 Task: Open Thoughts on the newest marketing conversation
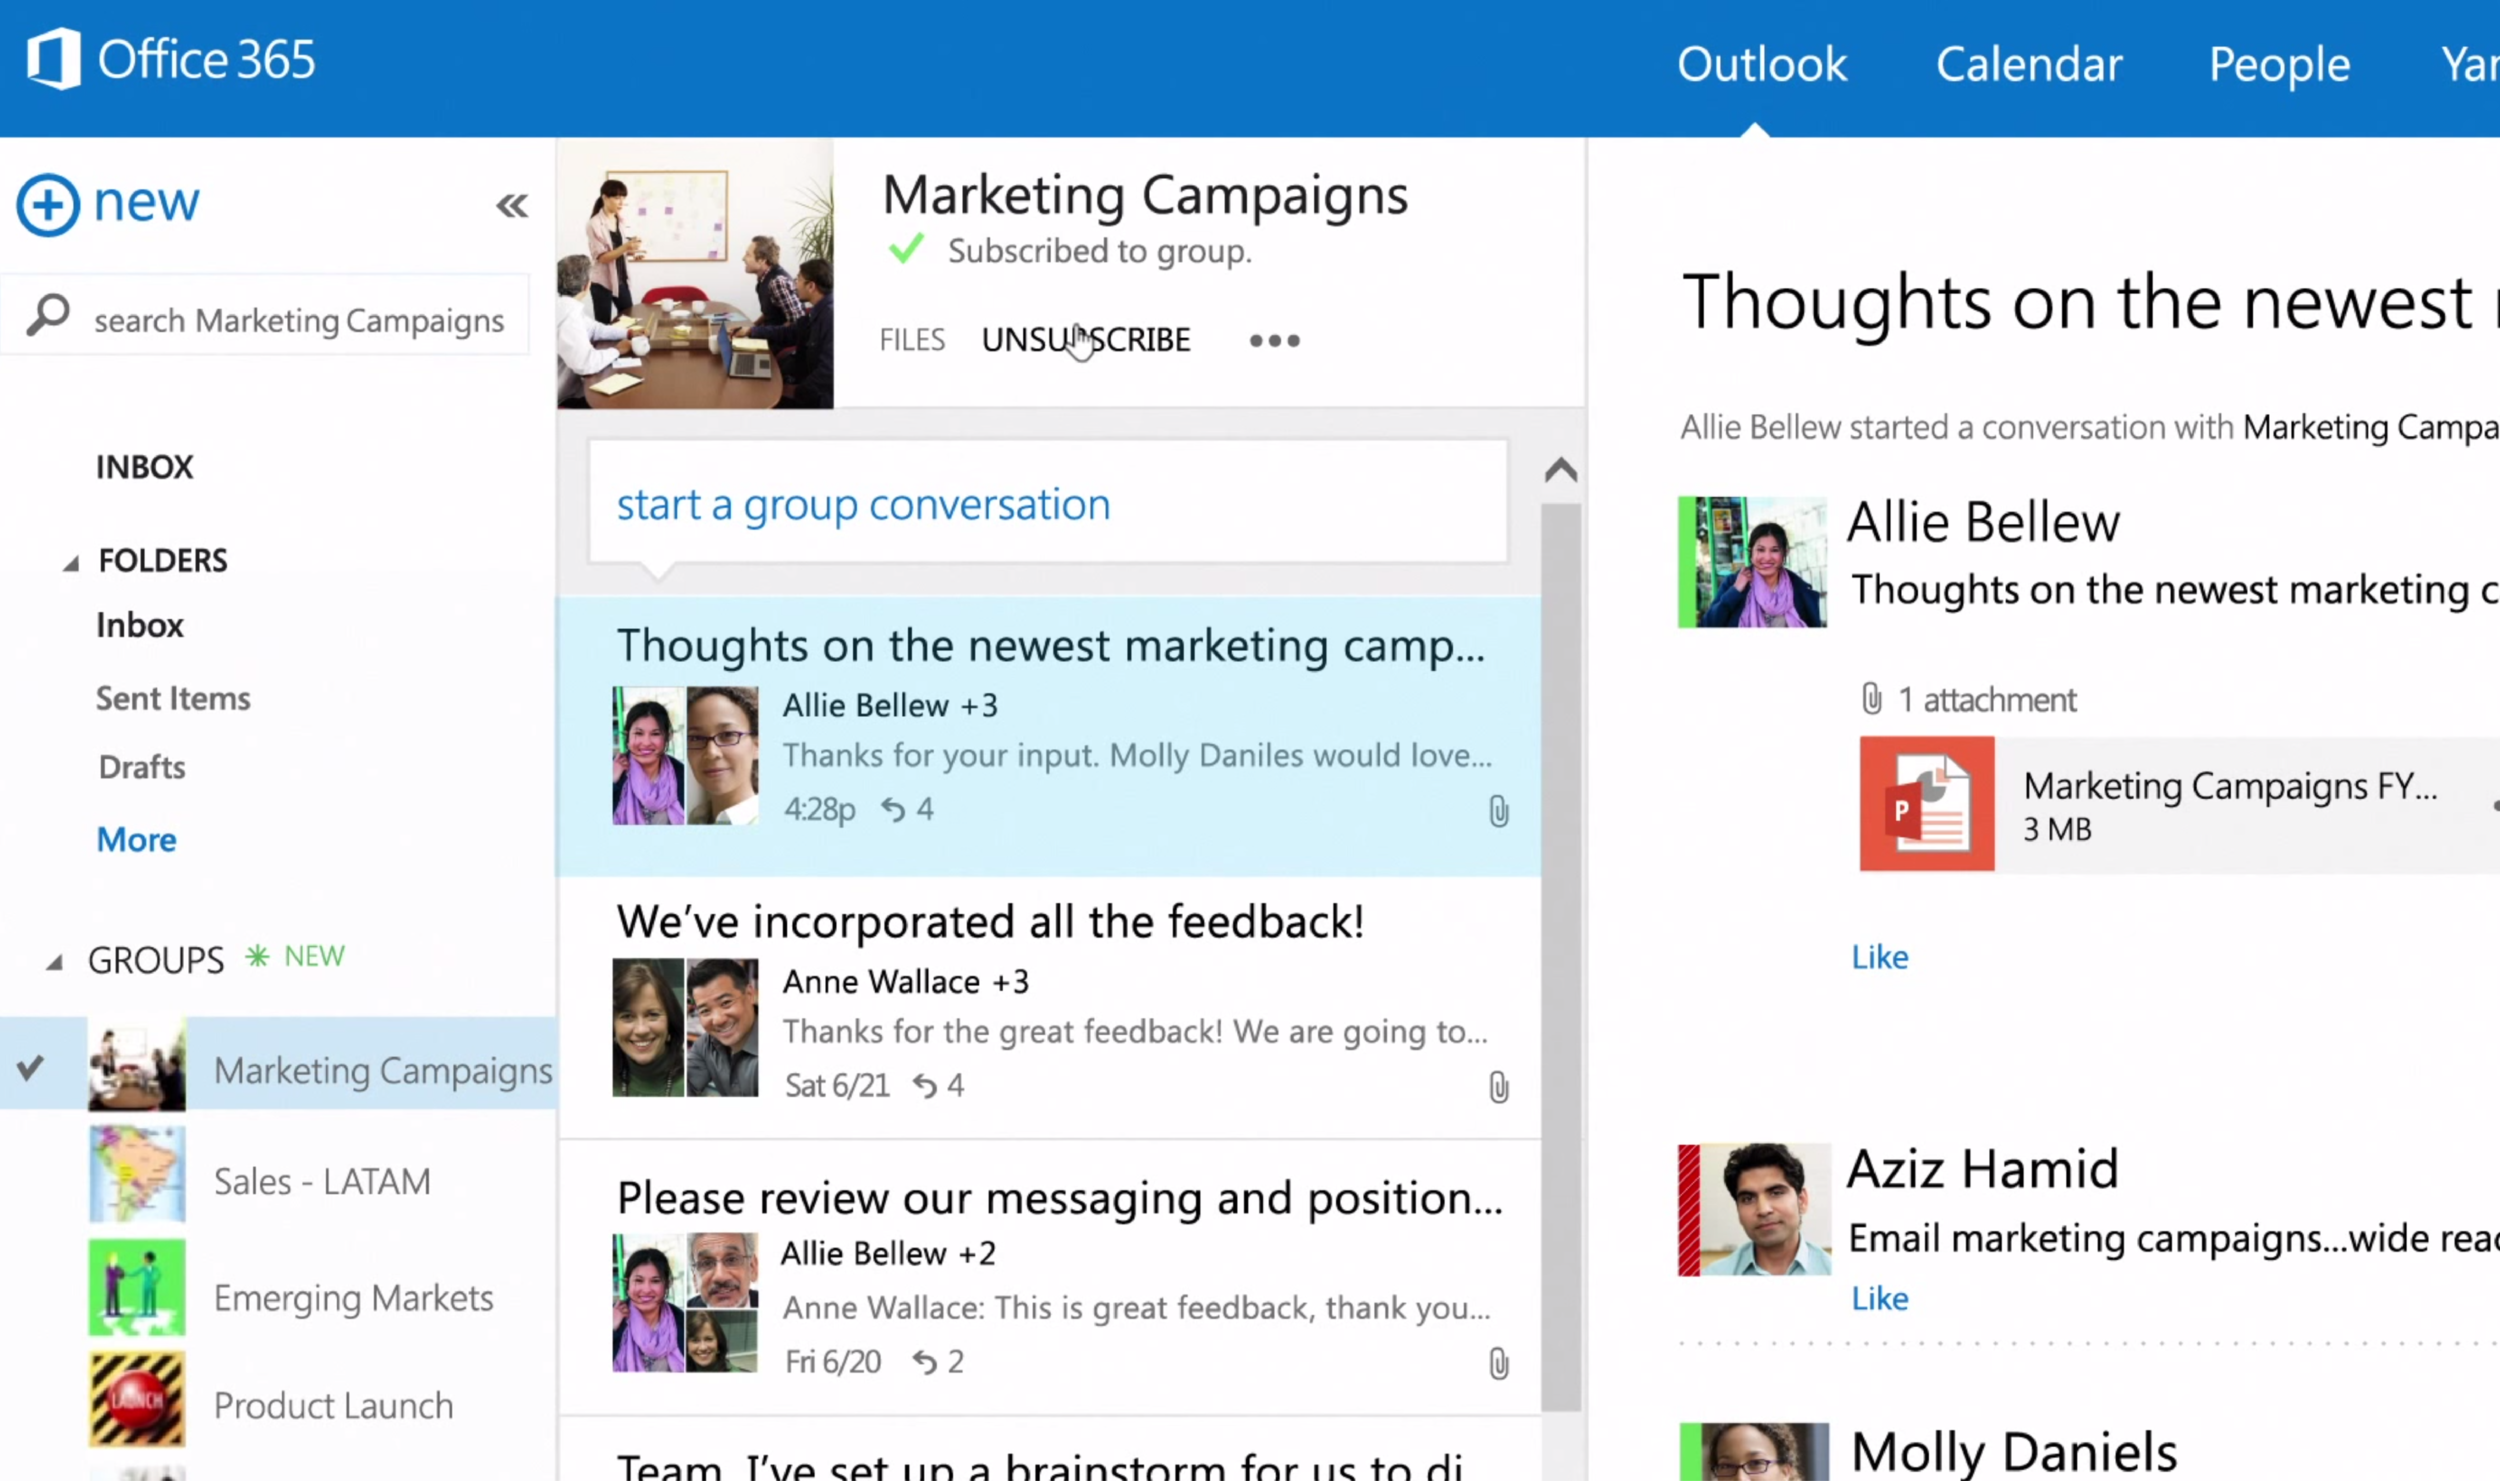(x=1049, y=737)
